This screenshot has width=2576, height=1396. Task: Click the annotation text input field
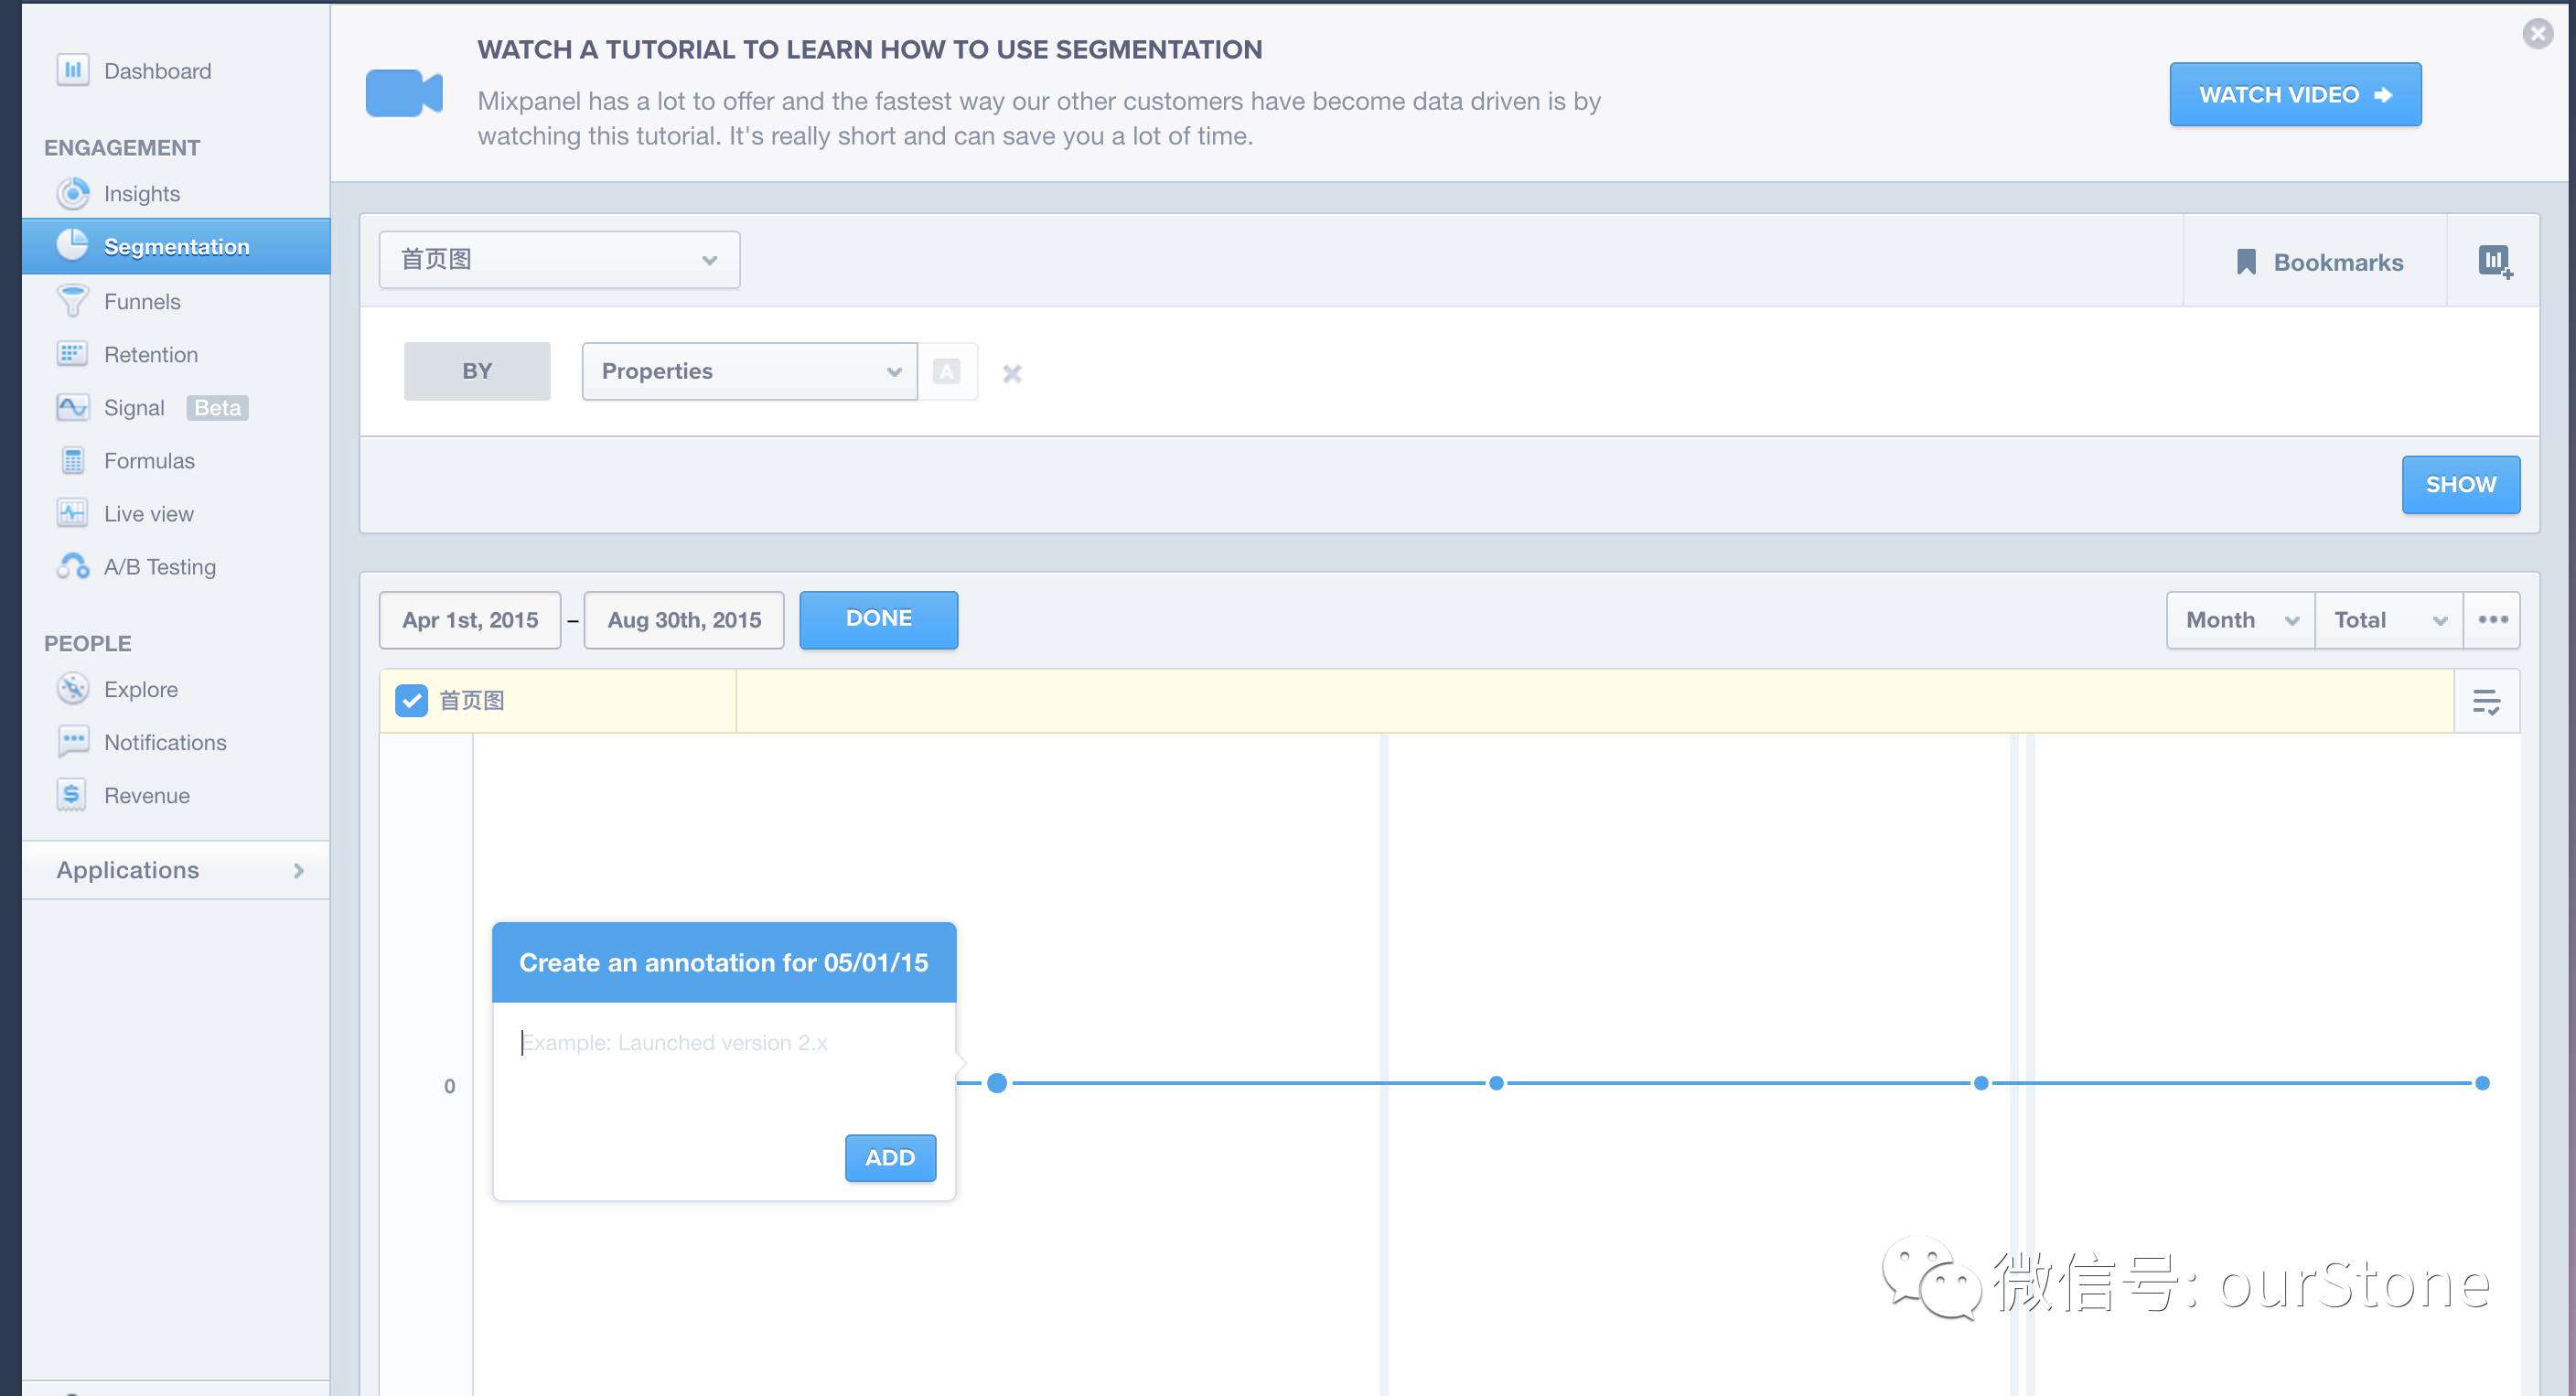click(724, 1068)
